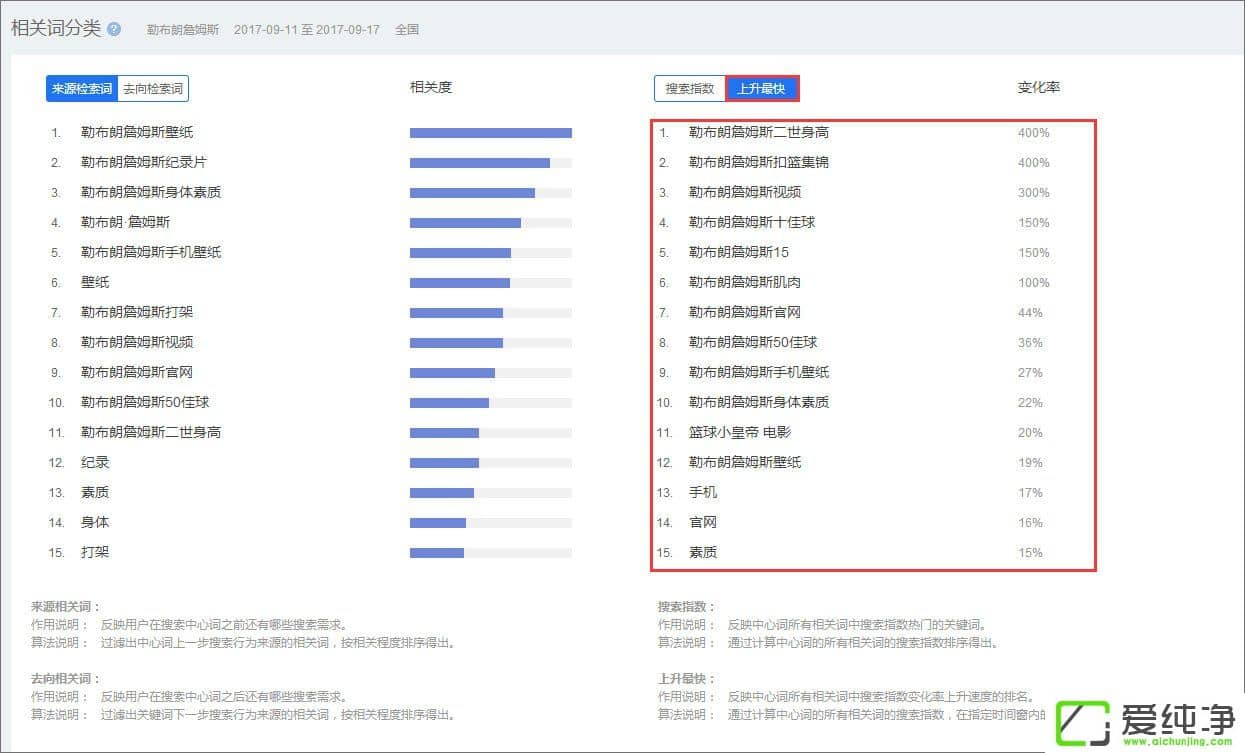Image resolution: width=1245 pixels, height=753 pixels.
Task: Click keyword 勒布朗詹姆斯壁纸 in source list
Action: click(137, 132)
